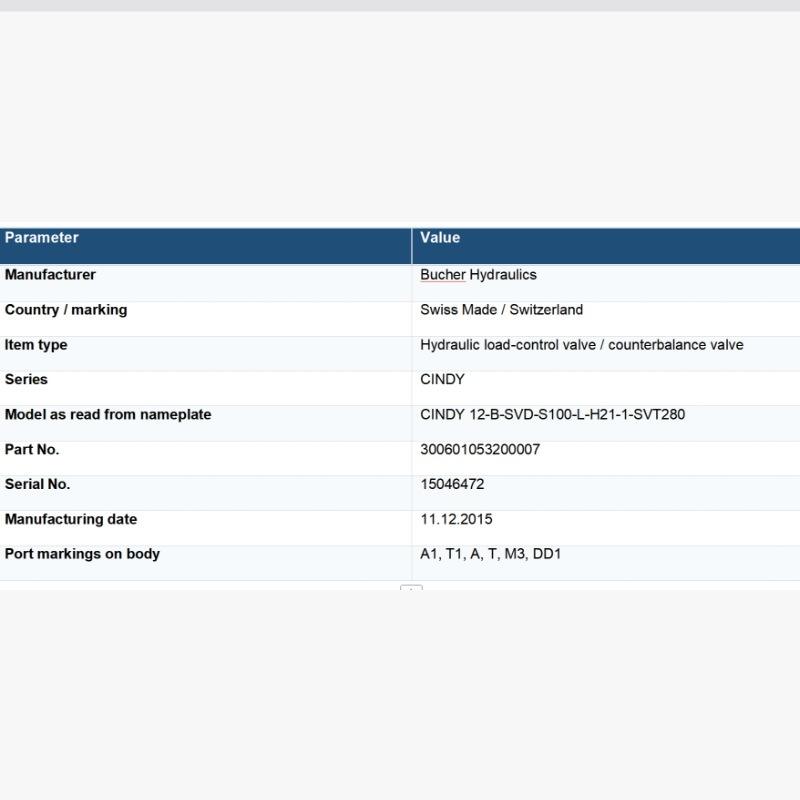Select the Item type label
Viewport: 800px width, 800px height.
(x=36, y=345)
